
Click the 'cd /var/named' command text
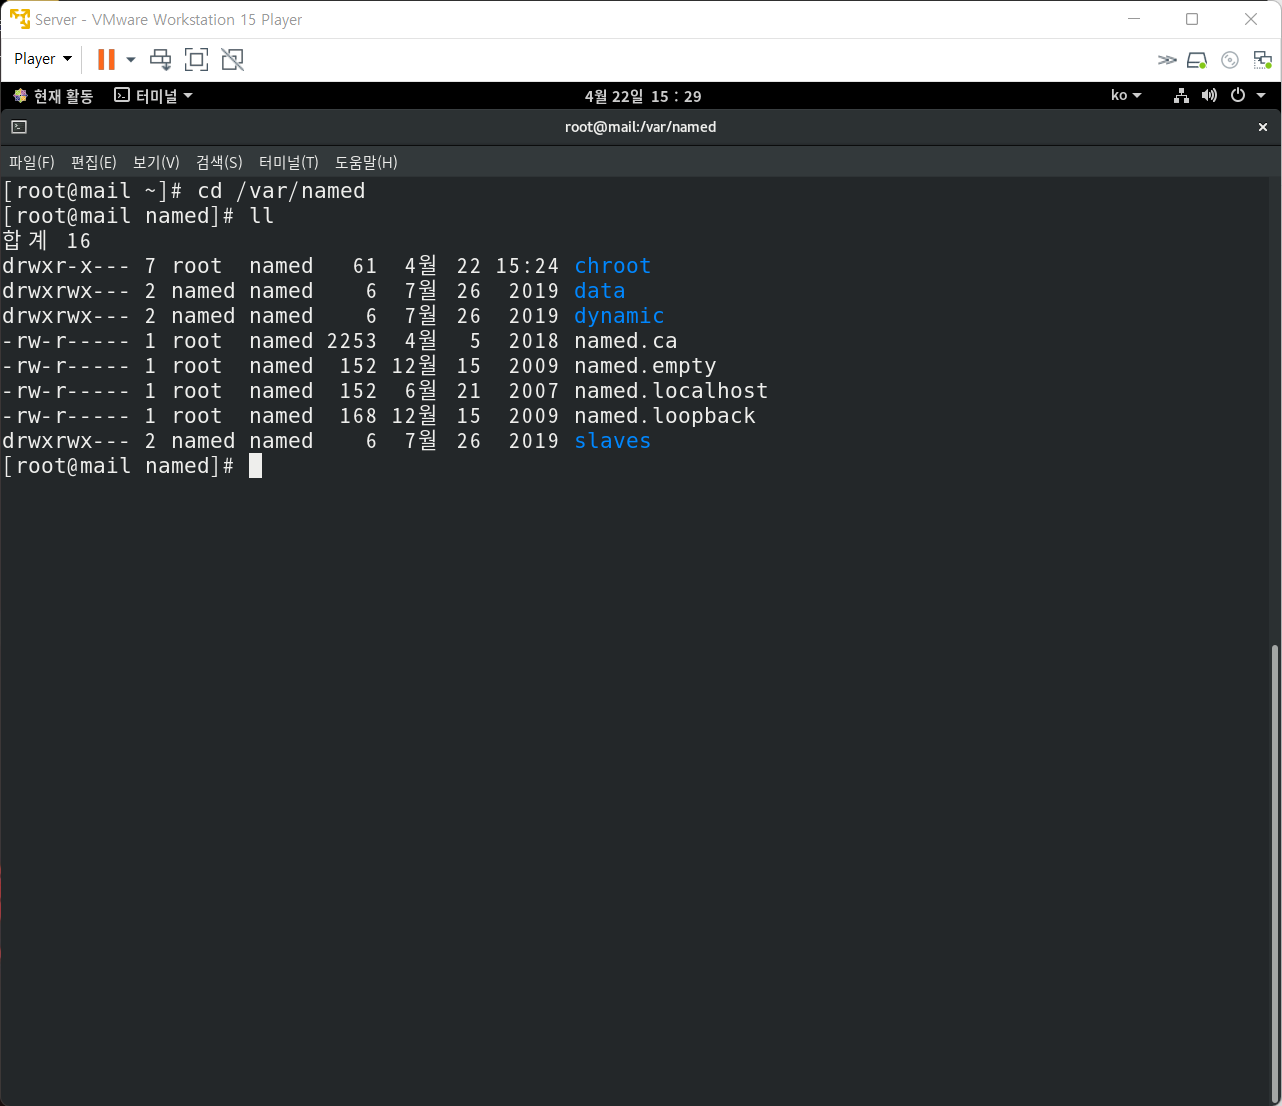[x=282, y=191]
